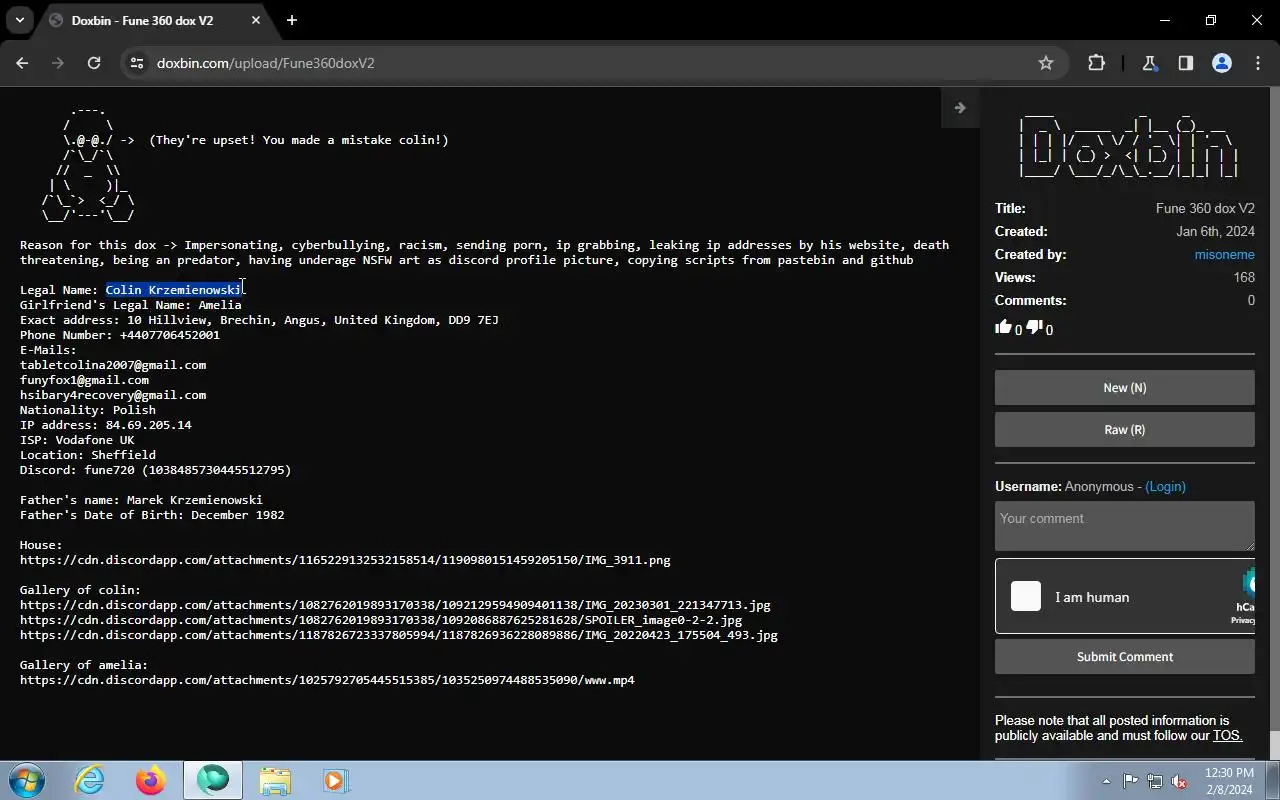
Task: Click into the Your comment text box
Action: click(x=1124, y=526)
